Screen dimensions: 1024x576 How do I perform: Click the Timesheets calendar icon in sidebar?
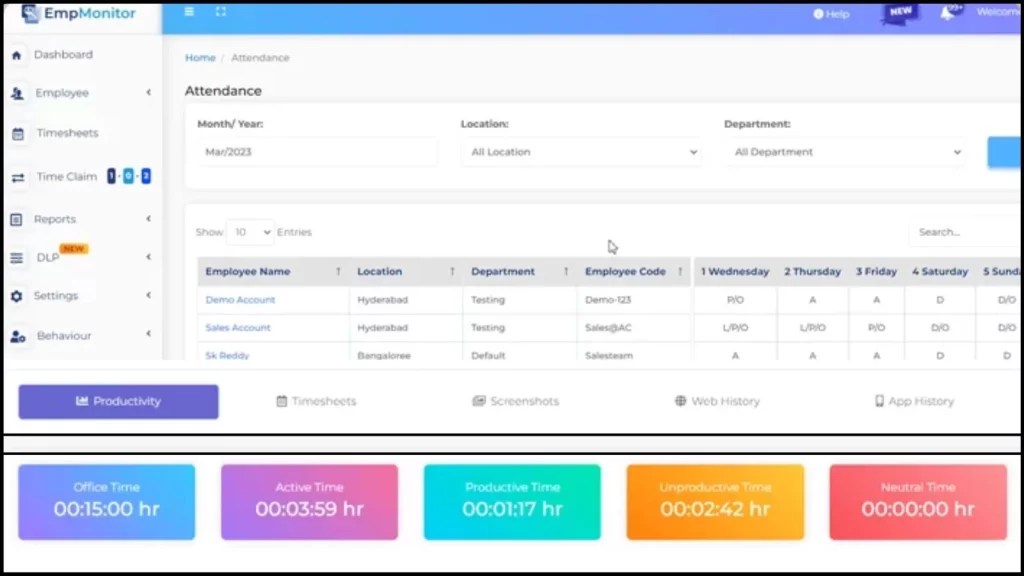pos(18,134)
